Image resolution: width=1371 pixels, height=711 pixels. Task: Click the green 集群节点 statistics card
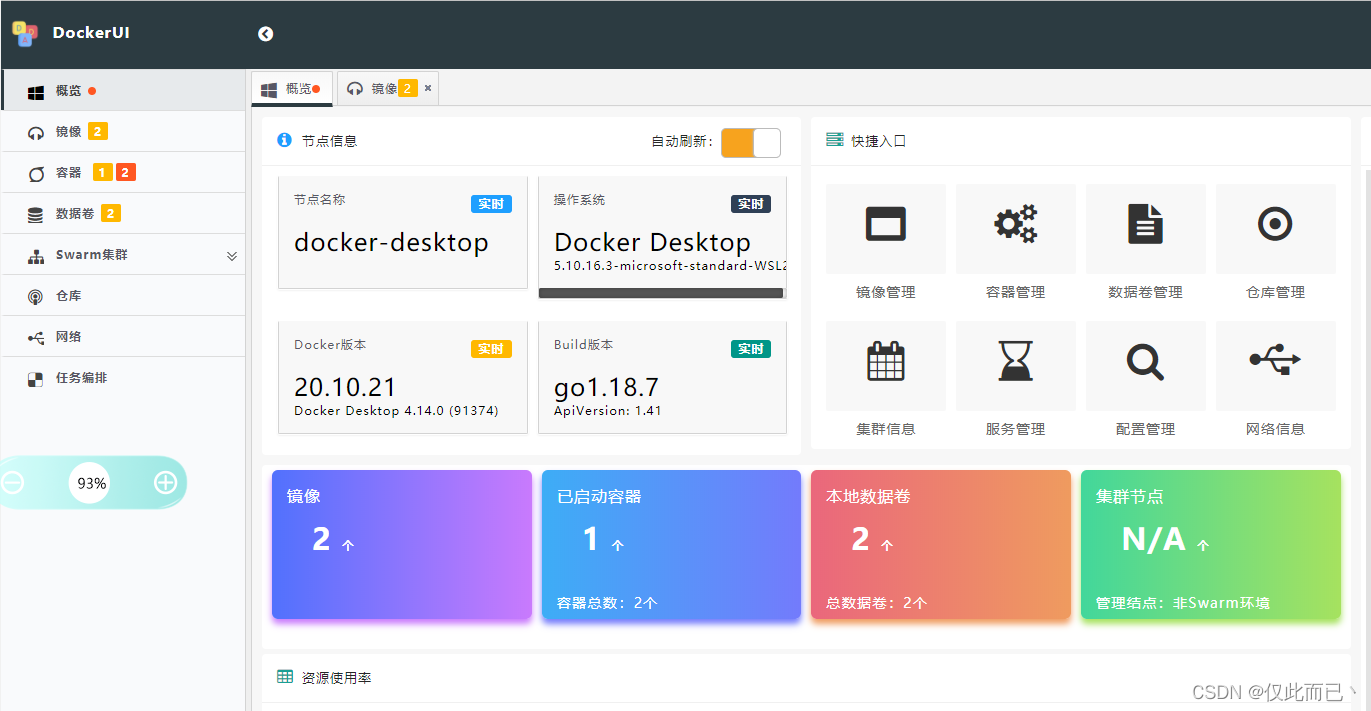pyautogui.click(x=1211, y=545)
